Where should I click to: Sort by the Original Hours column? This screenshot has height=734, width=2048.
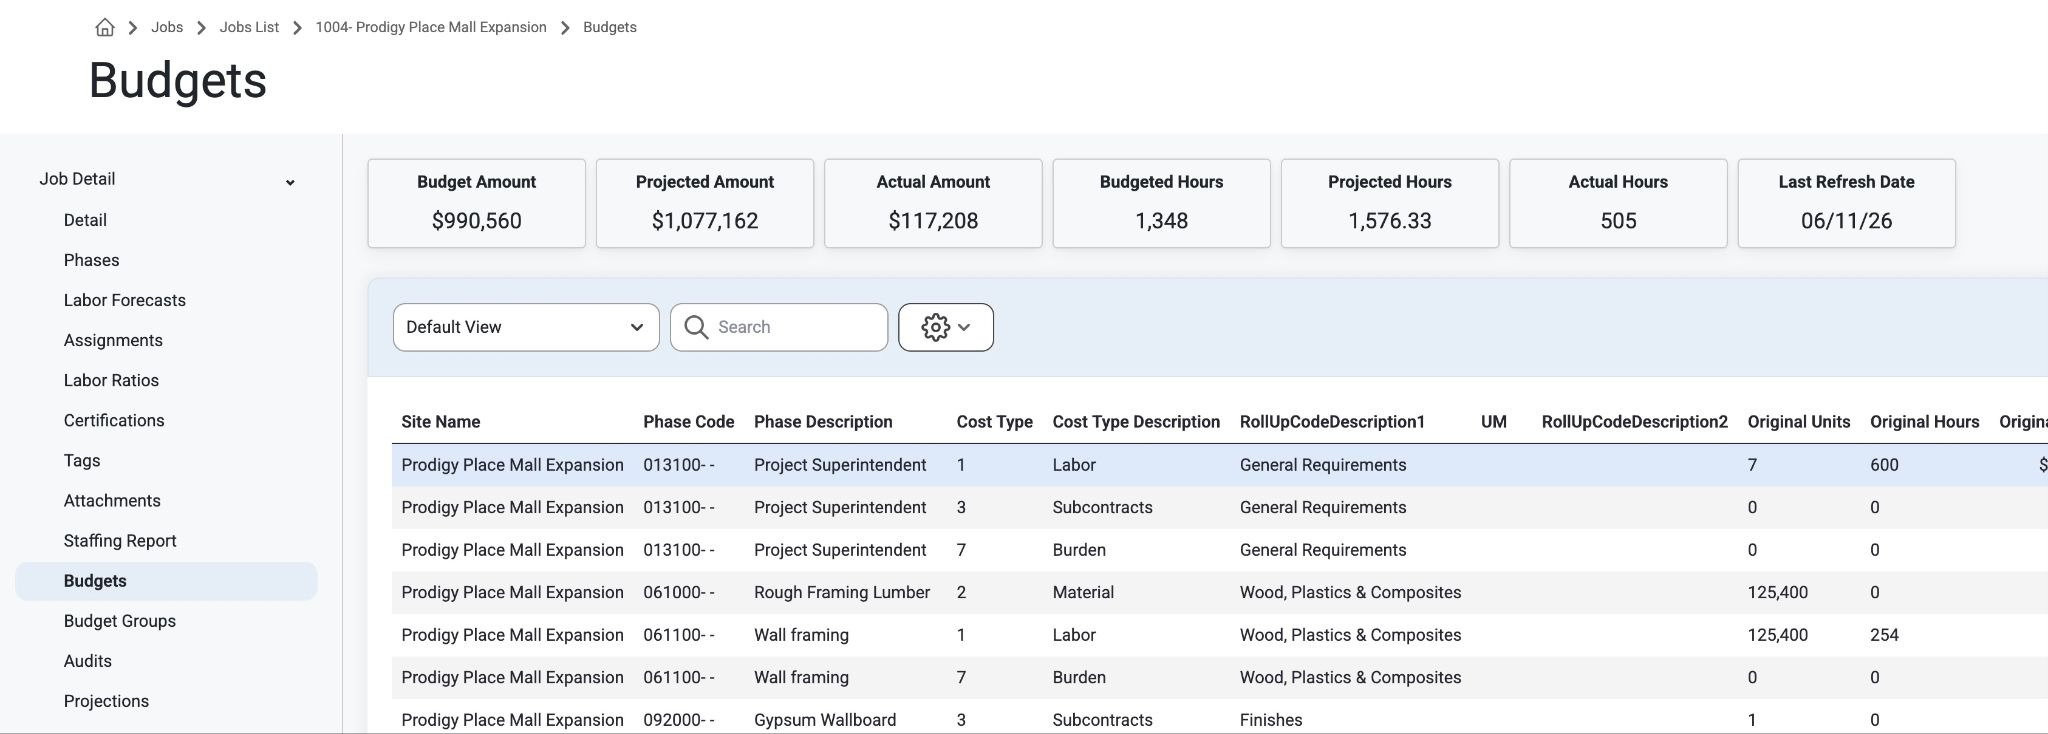(1925, 422)
